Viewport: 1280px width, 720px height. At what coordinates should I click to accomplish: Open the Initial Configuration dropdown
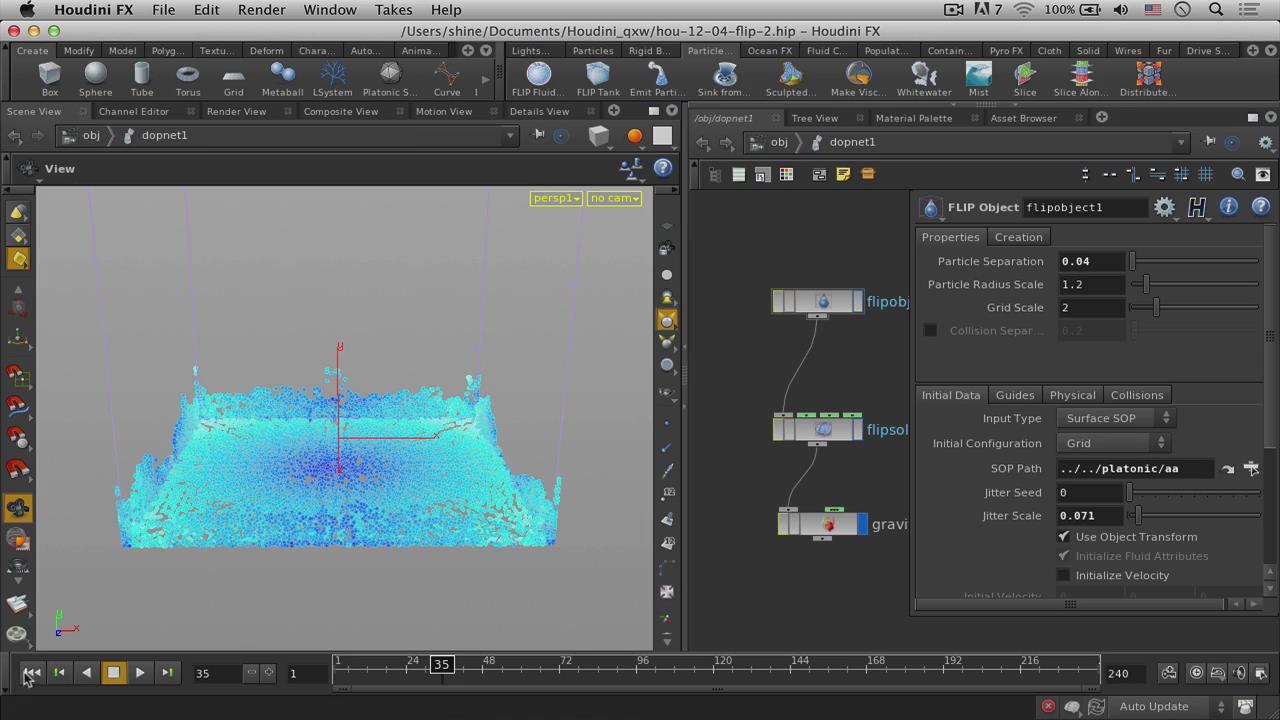(1113, 443)
